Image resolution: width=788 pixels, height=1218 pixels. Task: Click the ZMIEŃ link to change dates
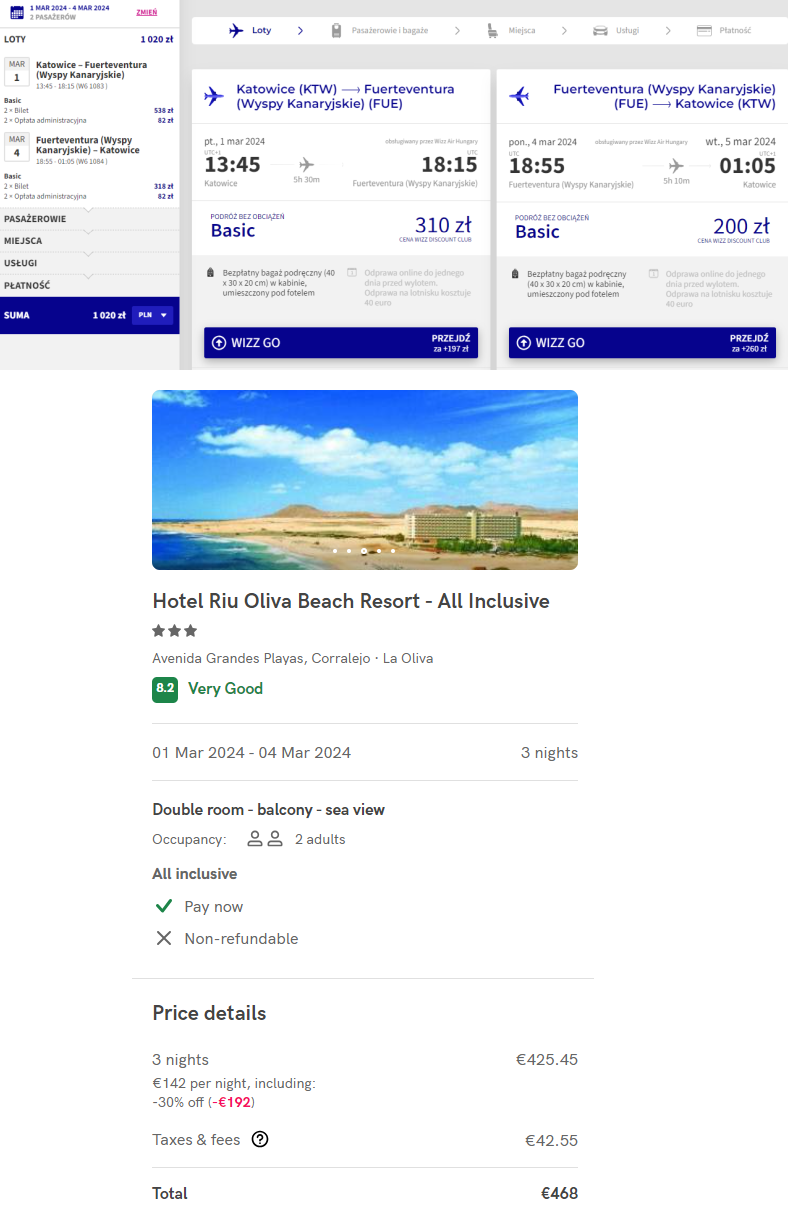(146, 12)
